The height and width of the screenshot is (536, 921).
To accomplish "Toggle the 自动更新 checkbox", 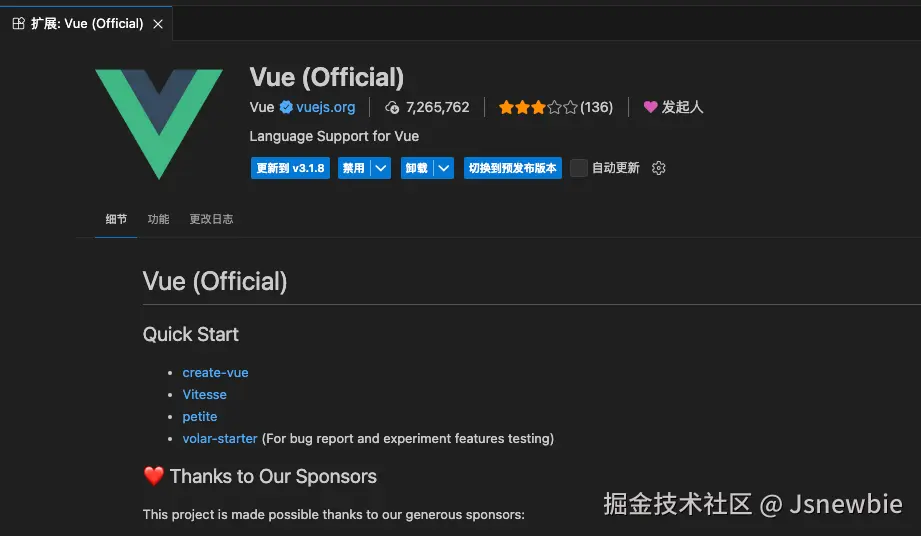I will [x=579, y=168].
